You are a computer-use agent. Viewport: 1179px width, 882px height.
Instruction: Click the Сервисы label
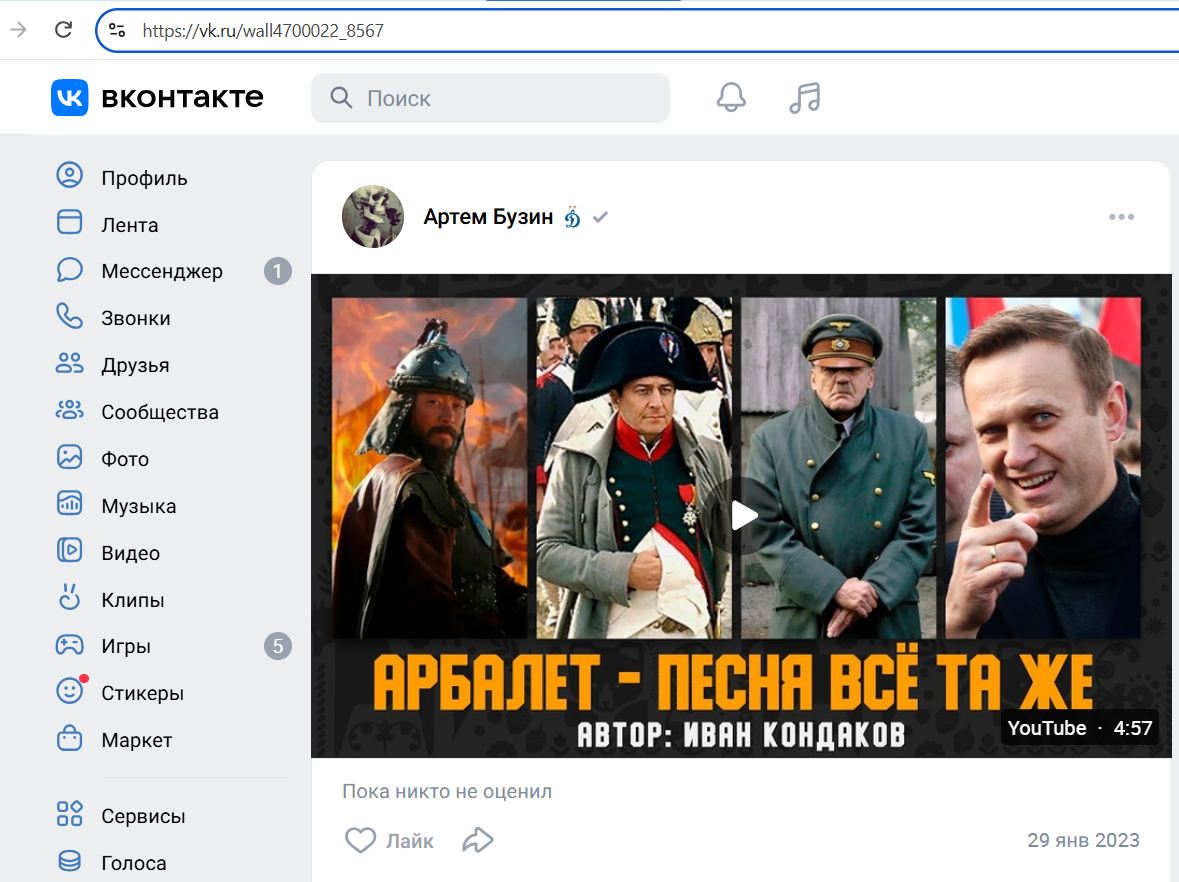143,816
